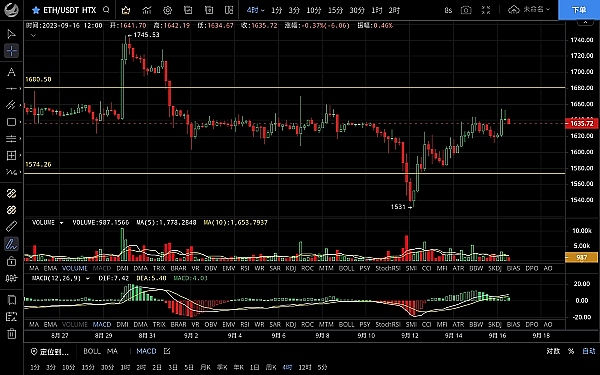Click the 下单 order button
This screenshot has width=600, height=375.
tap(579, 10)
